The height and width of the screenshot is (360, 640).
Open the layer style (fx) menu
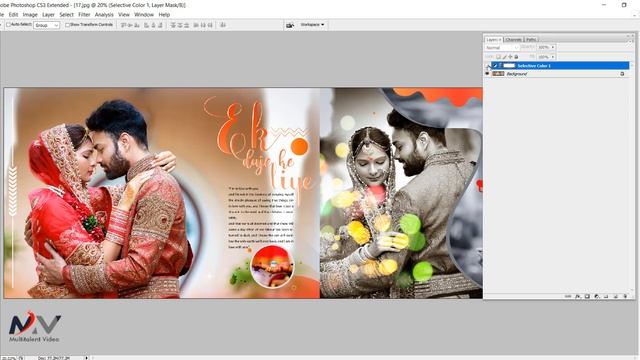pos(578,296)
